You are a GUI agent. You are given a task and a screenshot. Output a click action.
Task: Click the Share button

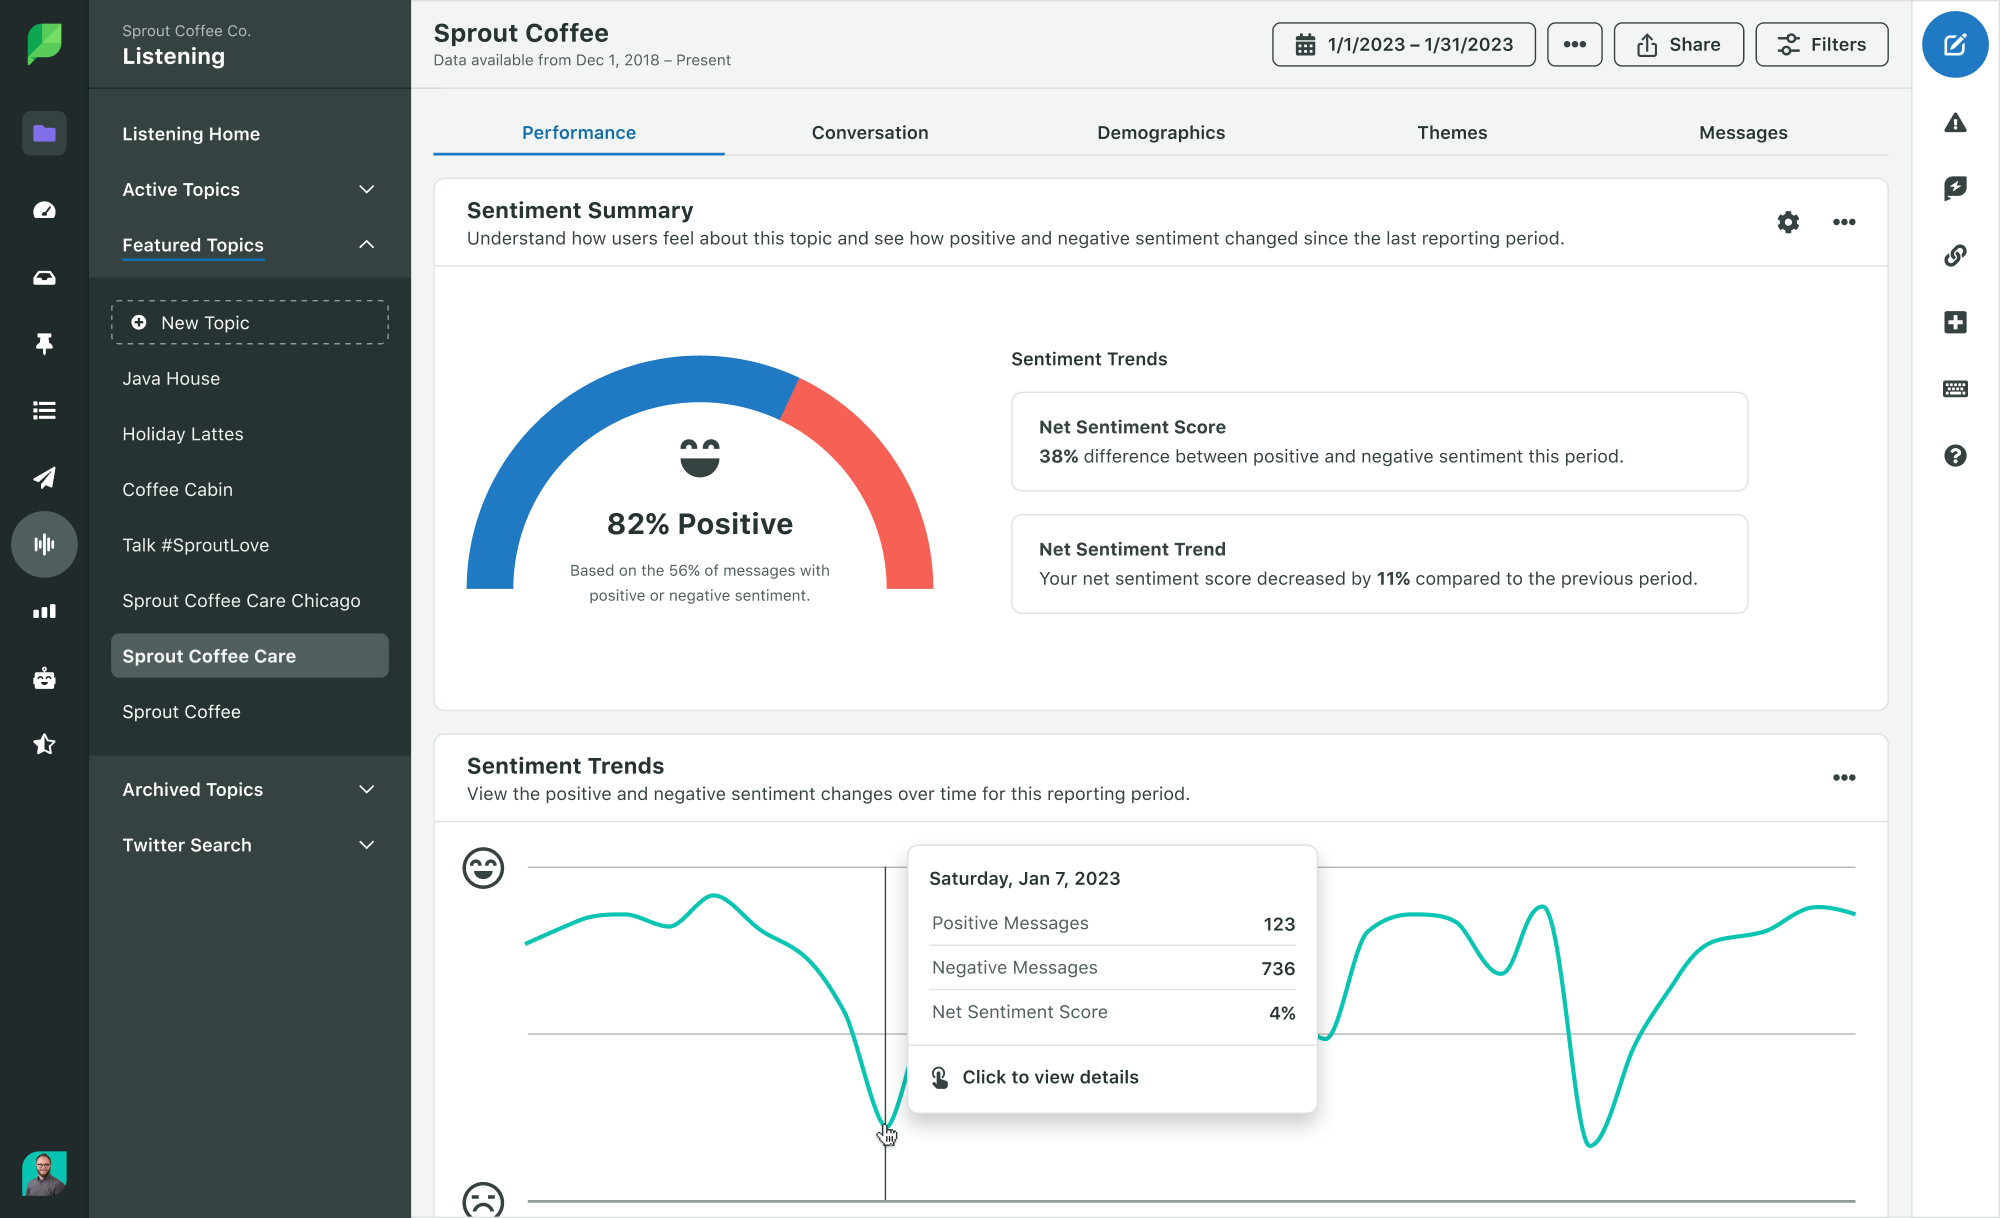tap(1679, 44)
